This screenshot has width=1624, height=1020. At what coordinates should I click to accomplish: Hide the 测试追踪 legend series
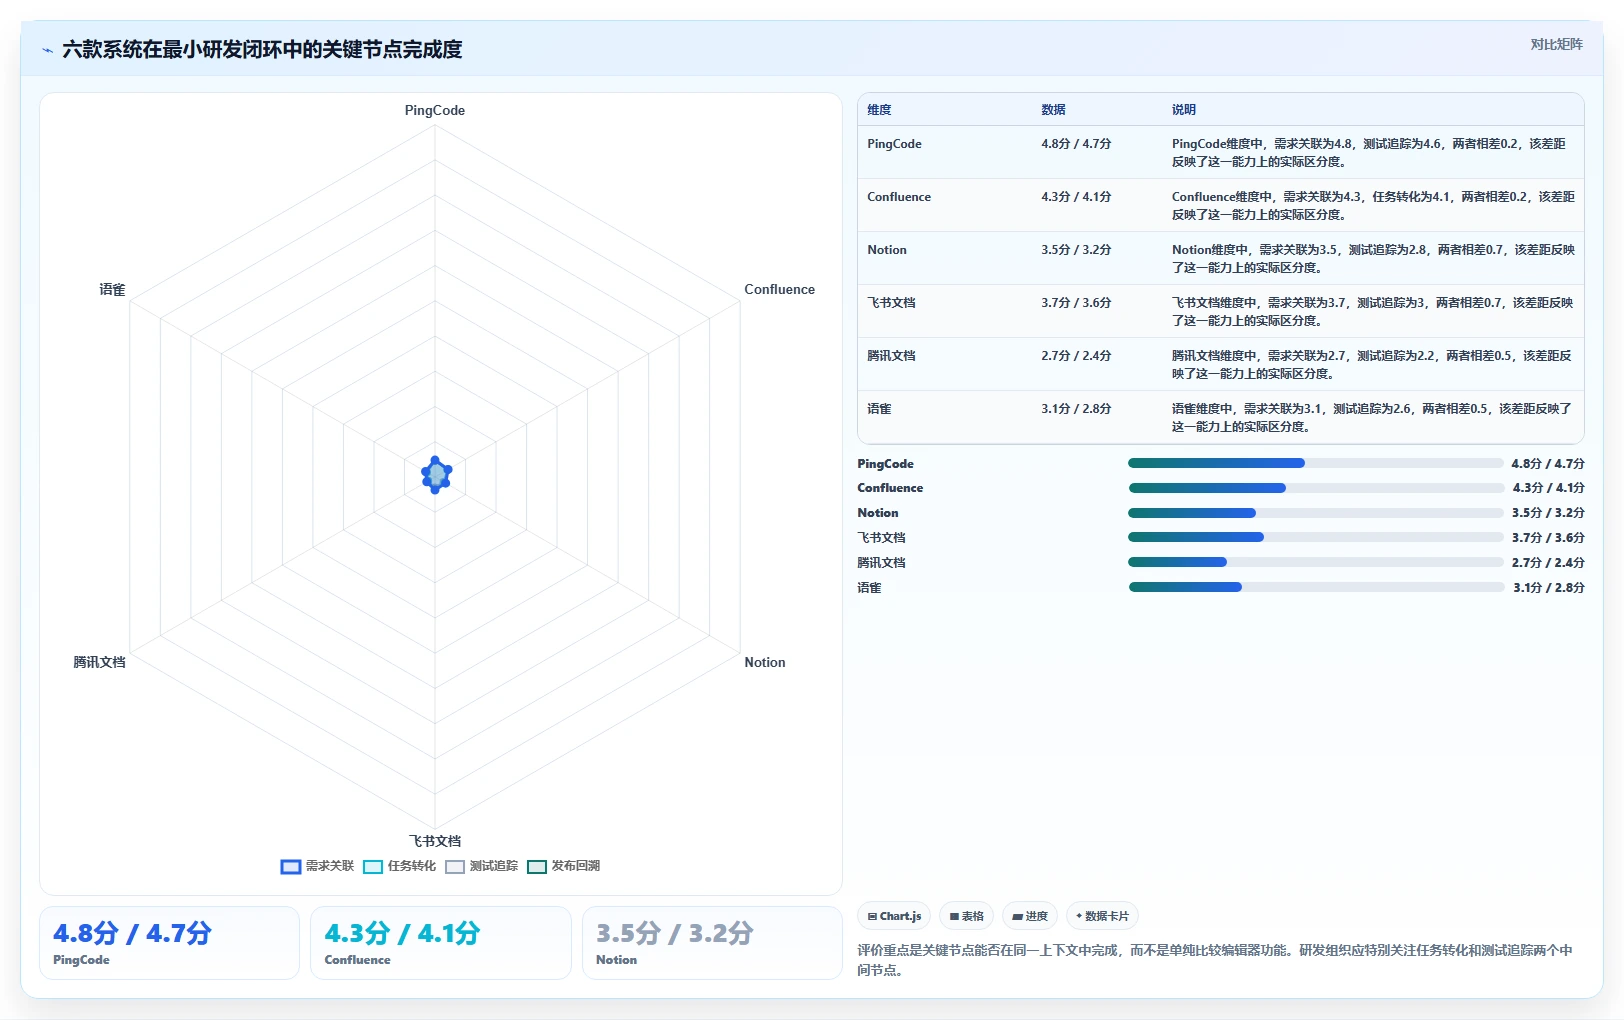click(482, 866)
